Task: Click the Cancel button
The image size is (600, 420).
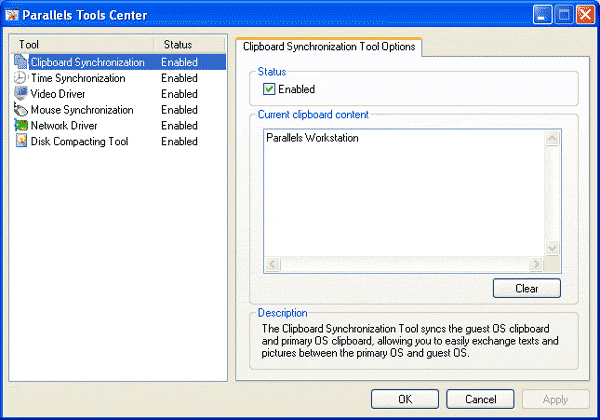Action: pyautogui.click(x=480, y=399)
